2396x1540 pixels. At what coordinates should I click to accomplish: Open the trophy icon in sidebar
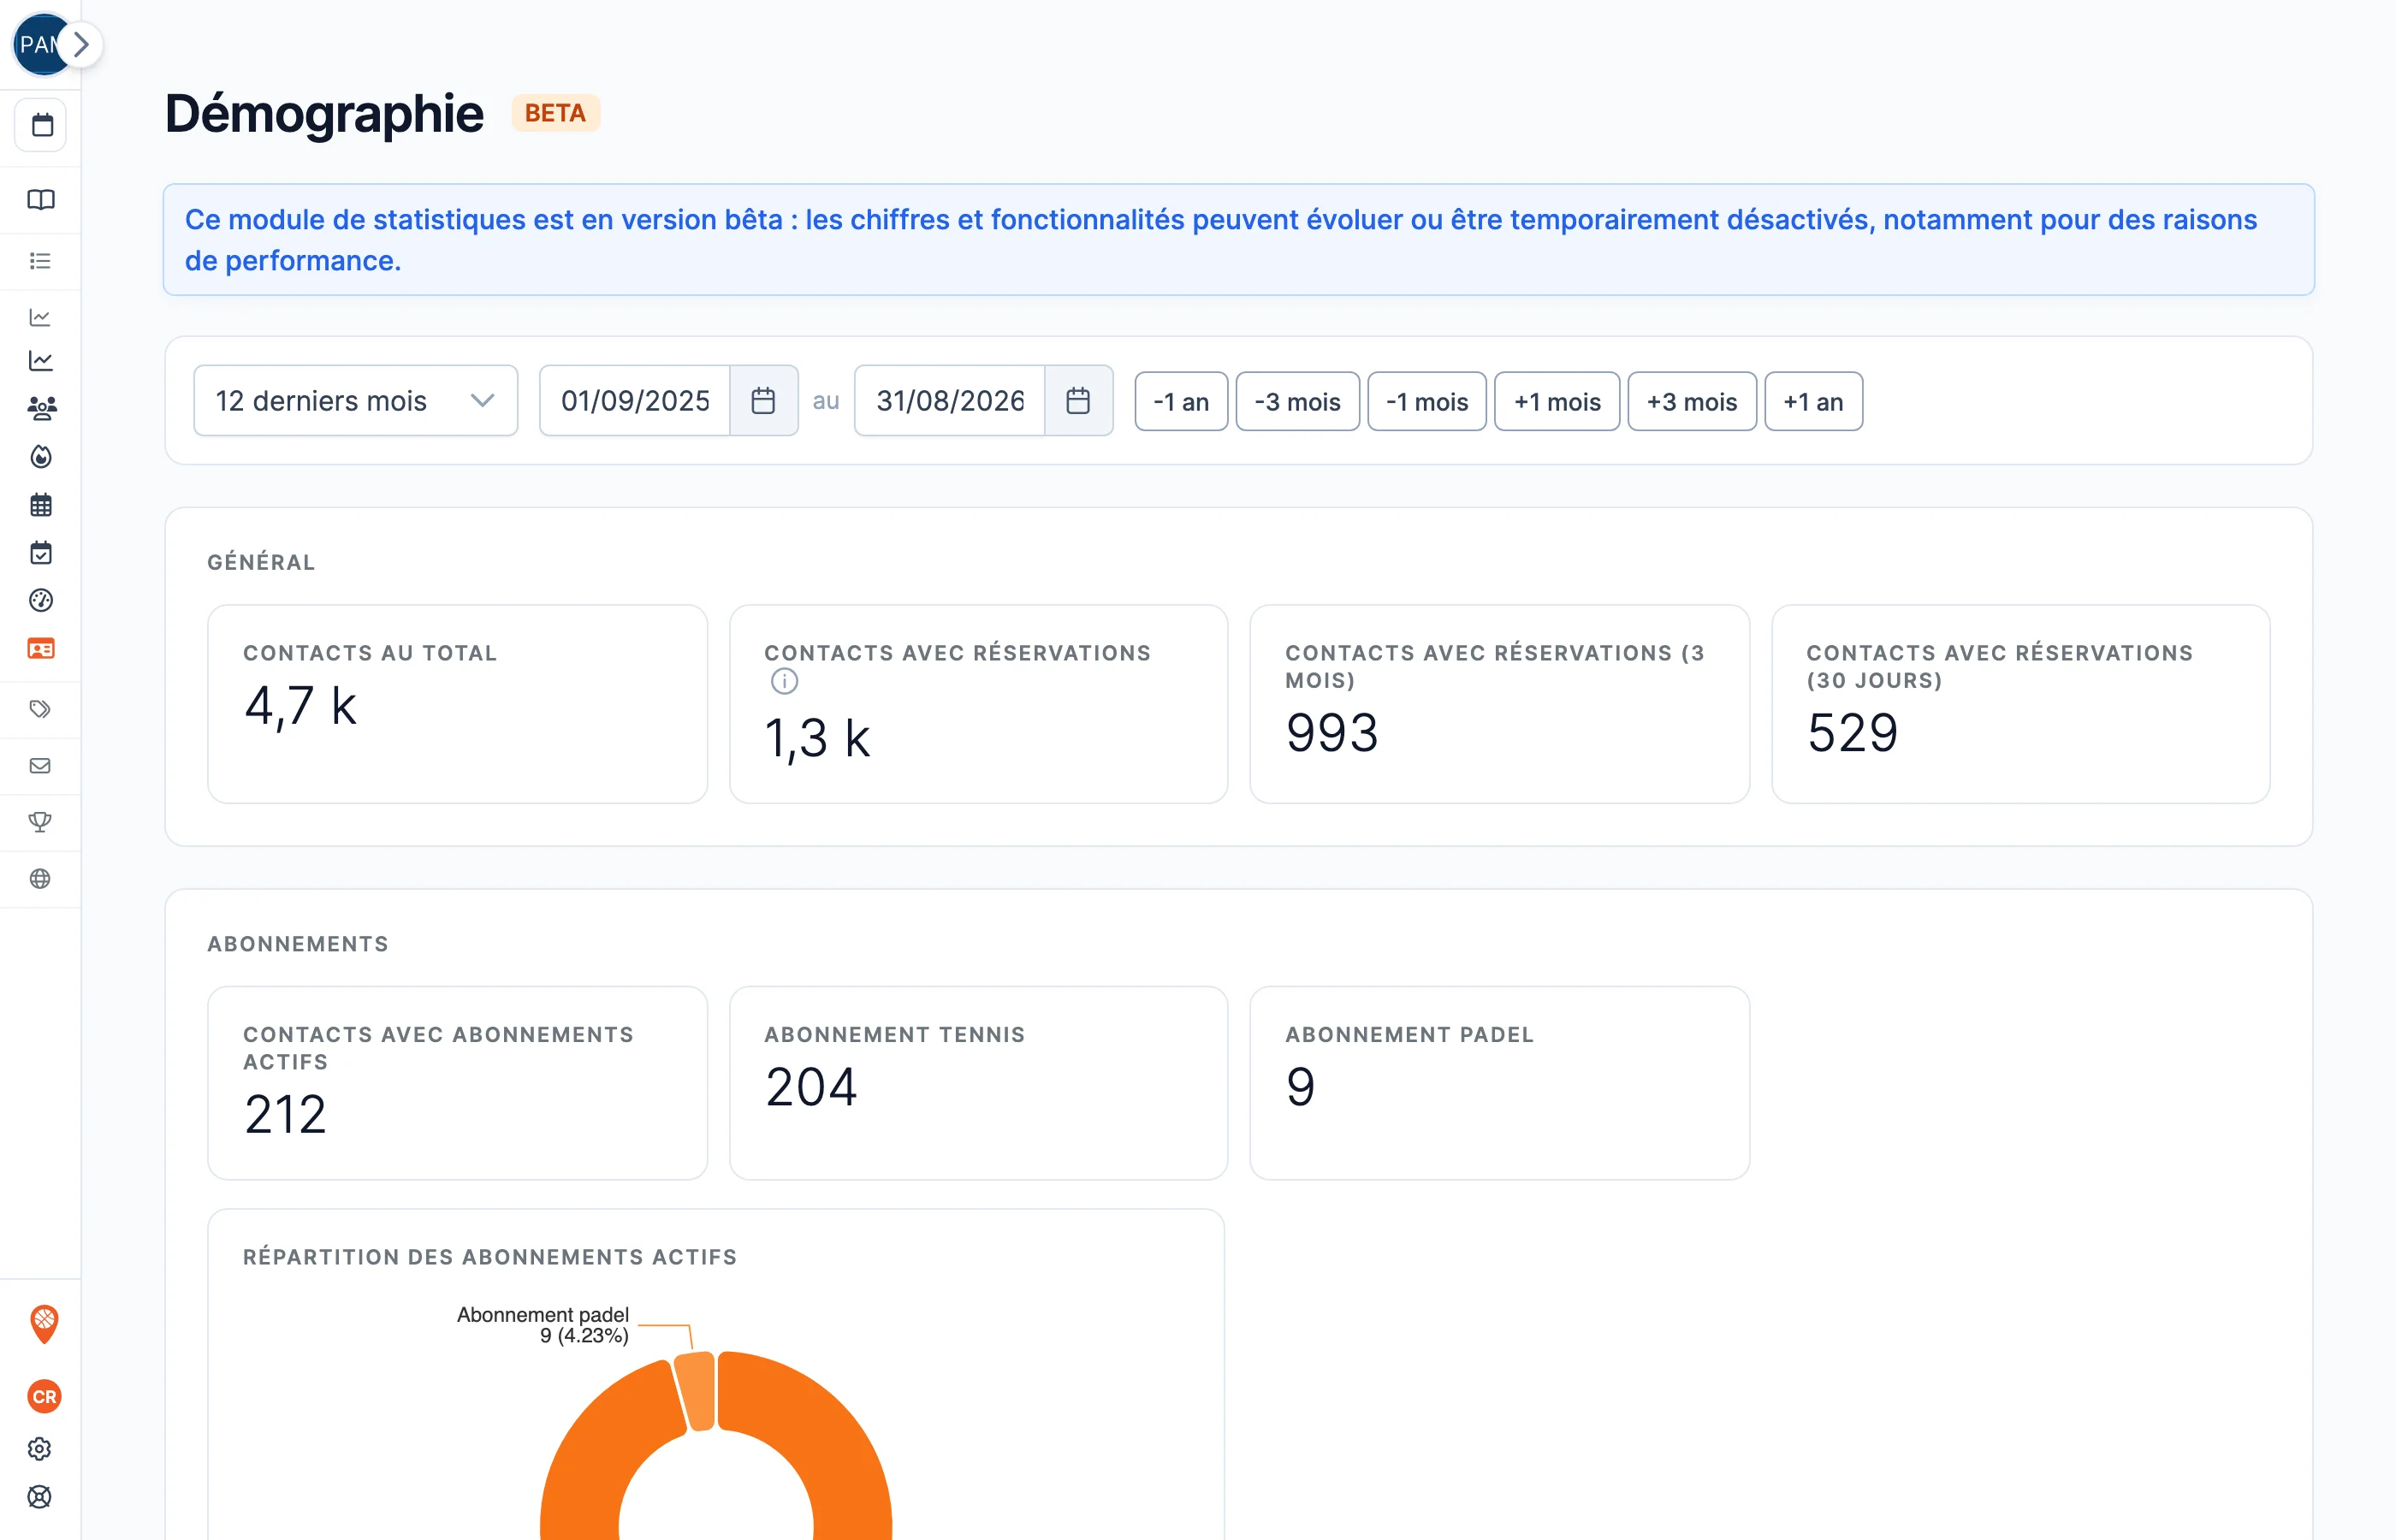[x=41, y=822]
